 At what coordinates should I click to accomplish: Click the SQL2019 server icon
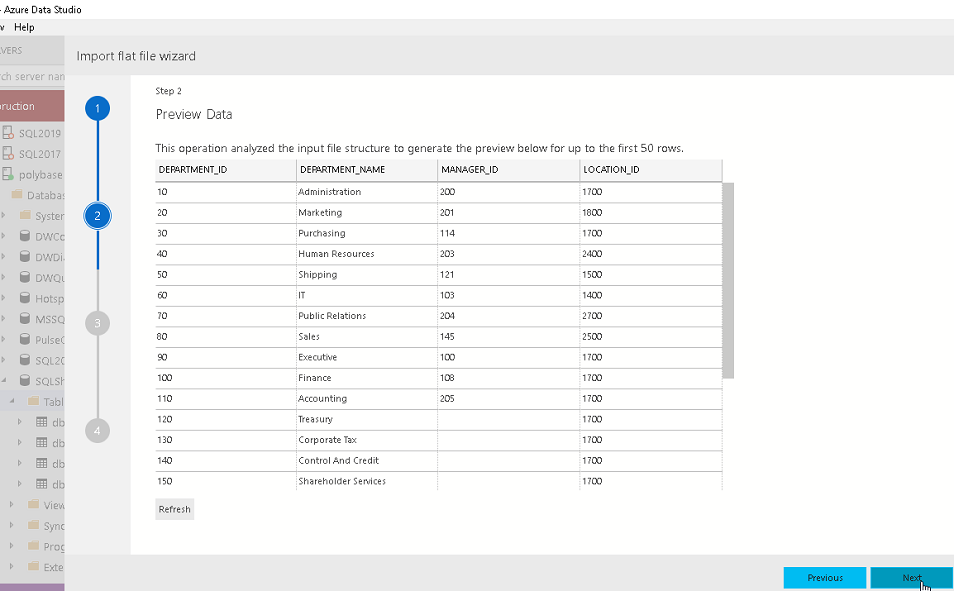point(8,133)
